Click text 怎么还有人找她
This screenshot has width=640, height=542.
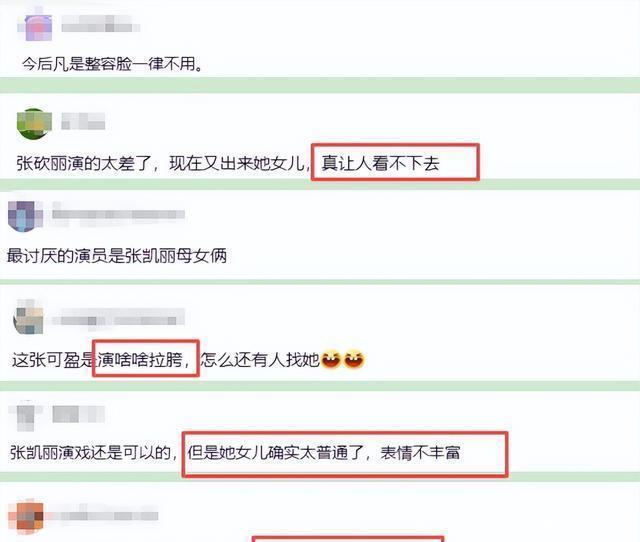pos(260,360)
